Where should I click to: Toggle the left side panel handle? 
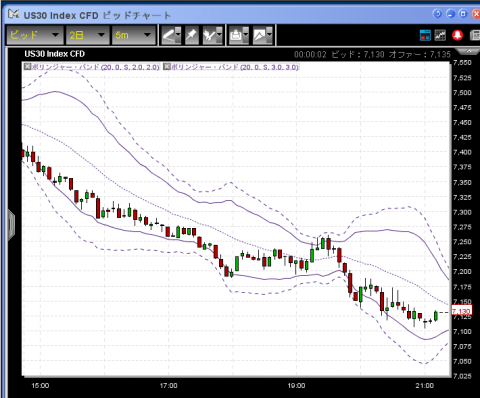11,224
